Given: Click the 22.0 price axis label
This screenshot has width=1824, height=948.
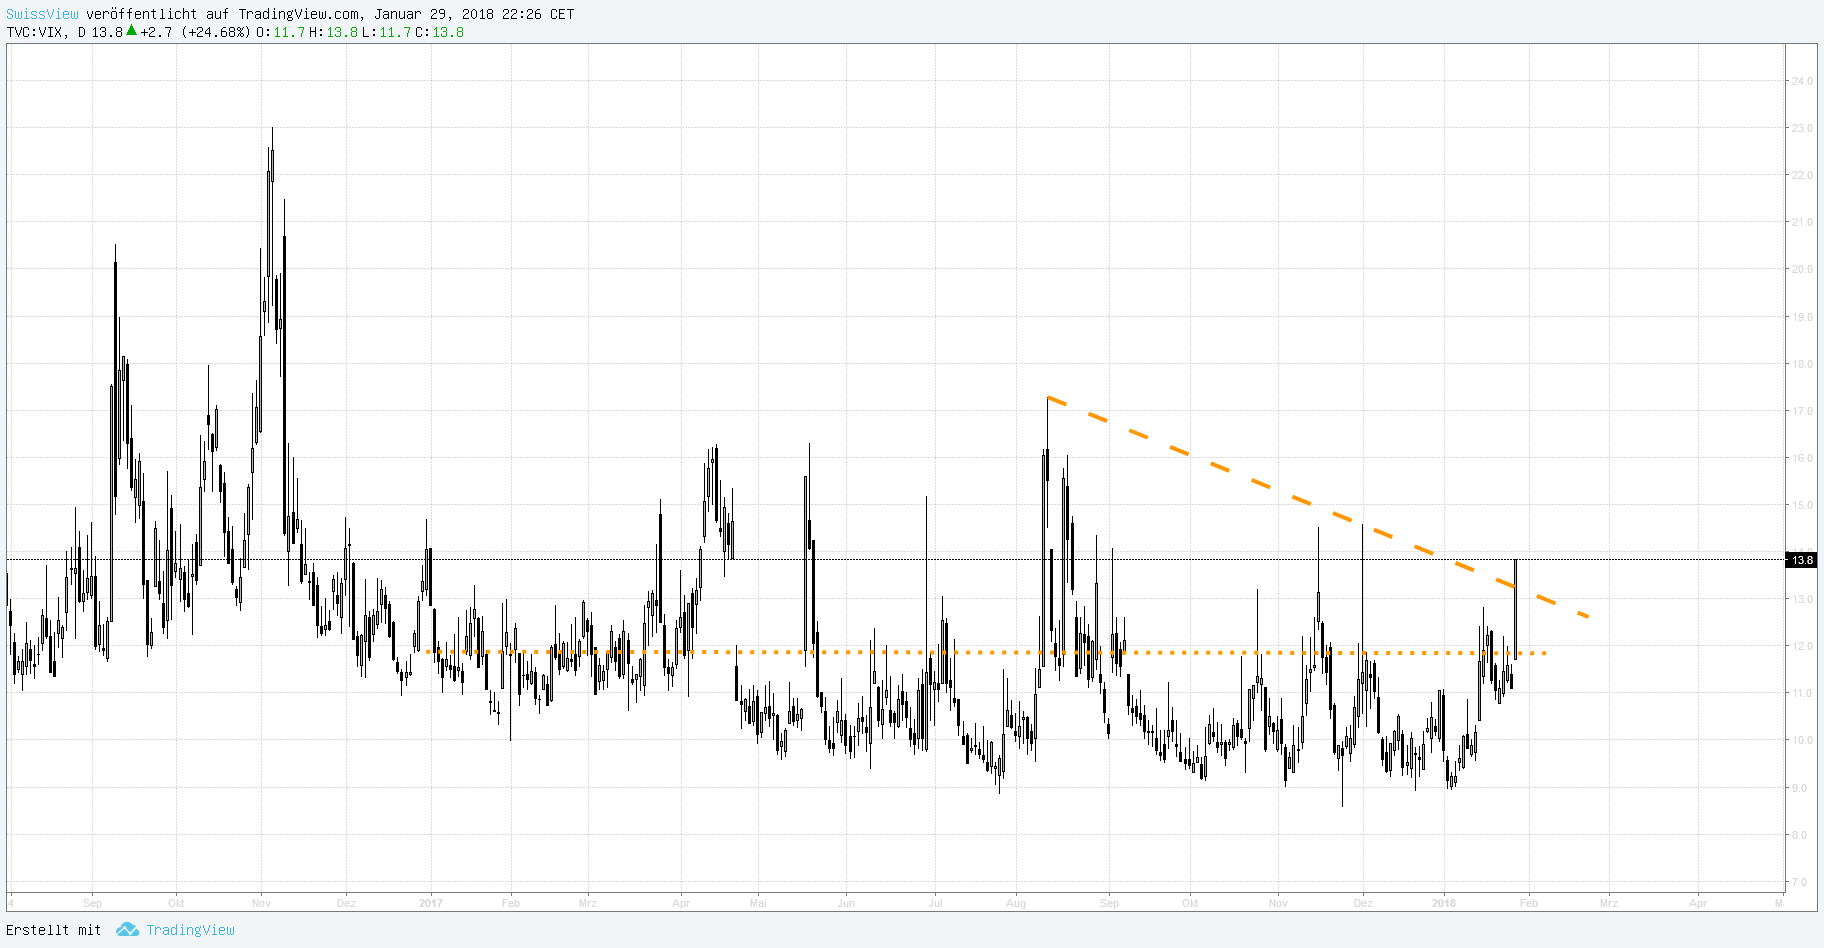Looking at the screenshot, I should [x=1802, y=175].
